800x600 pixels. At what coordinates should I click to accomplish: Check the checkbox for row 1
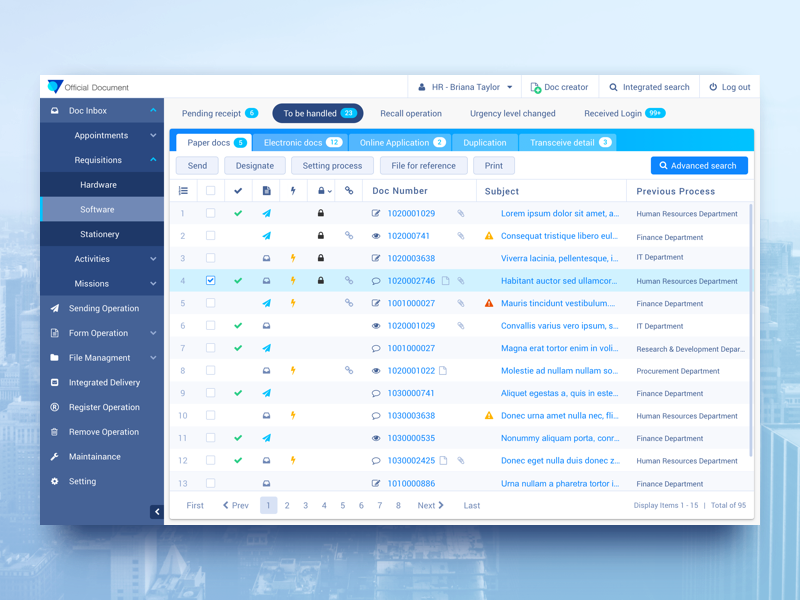[x=210, y=213]
